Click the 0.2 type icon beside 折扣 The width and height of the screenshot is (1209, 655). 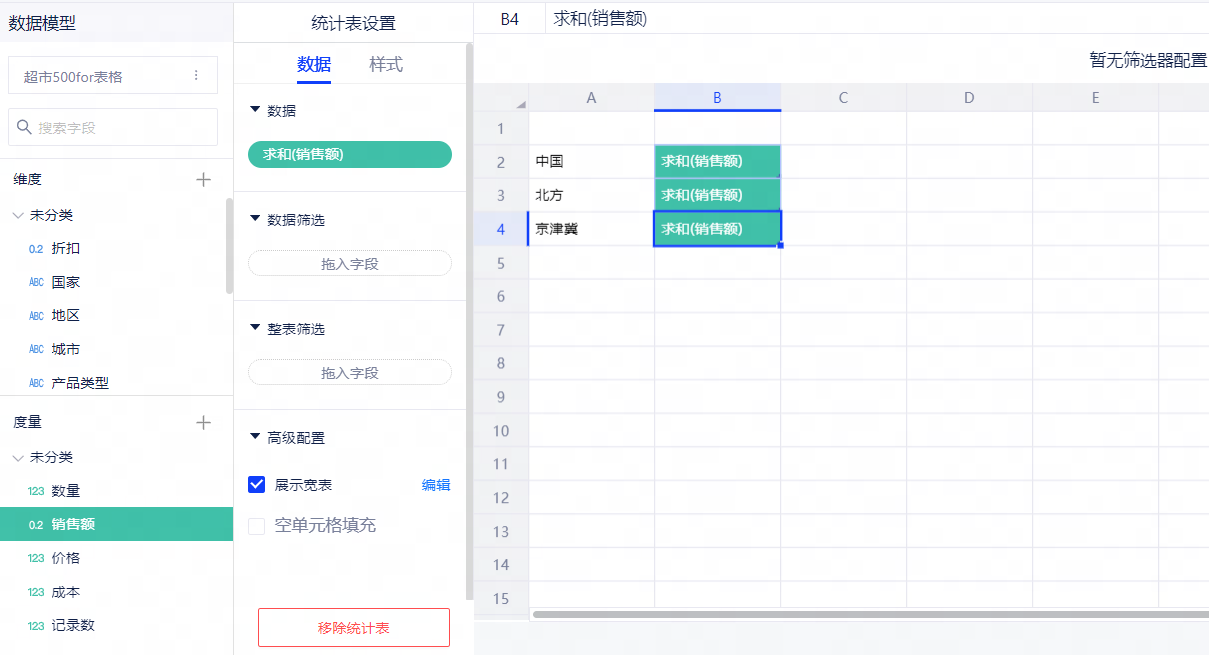pos(36,249)
